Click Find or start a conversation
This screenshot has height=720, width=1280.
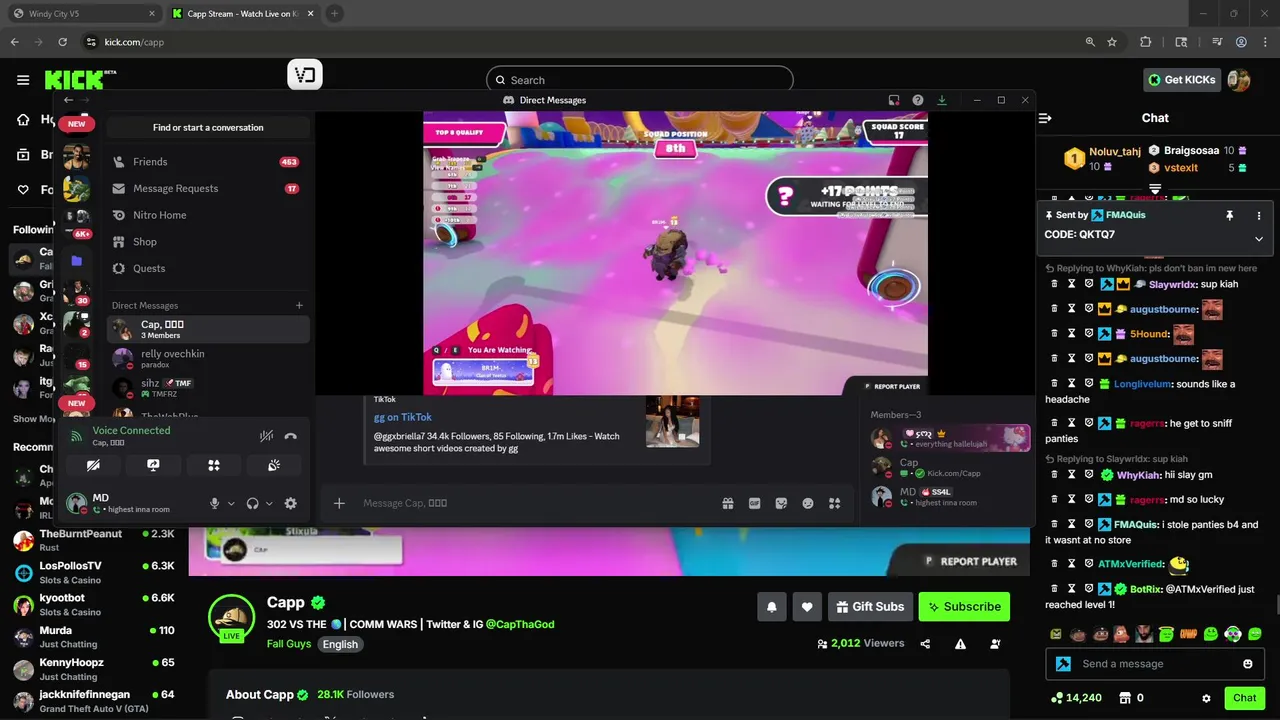click(208, 128)
